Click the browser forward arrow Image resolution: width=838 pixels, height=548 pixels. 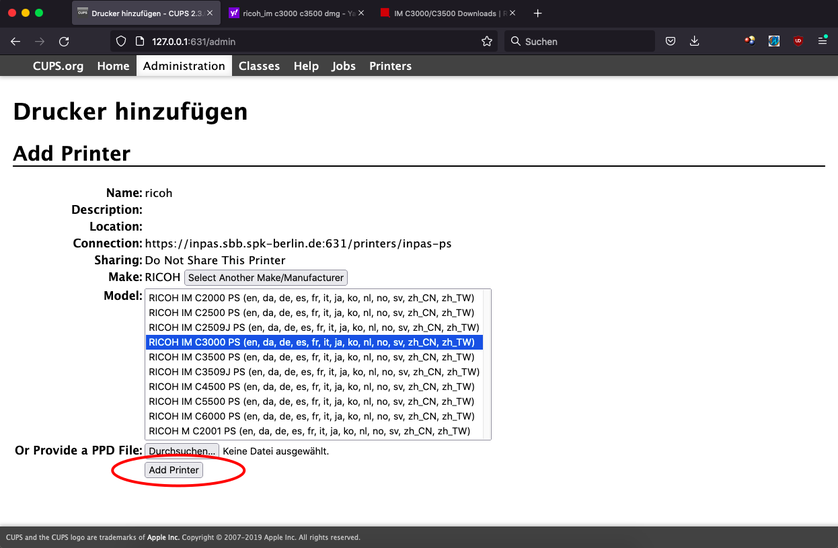tap(40, 41)
